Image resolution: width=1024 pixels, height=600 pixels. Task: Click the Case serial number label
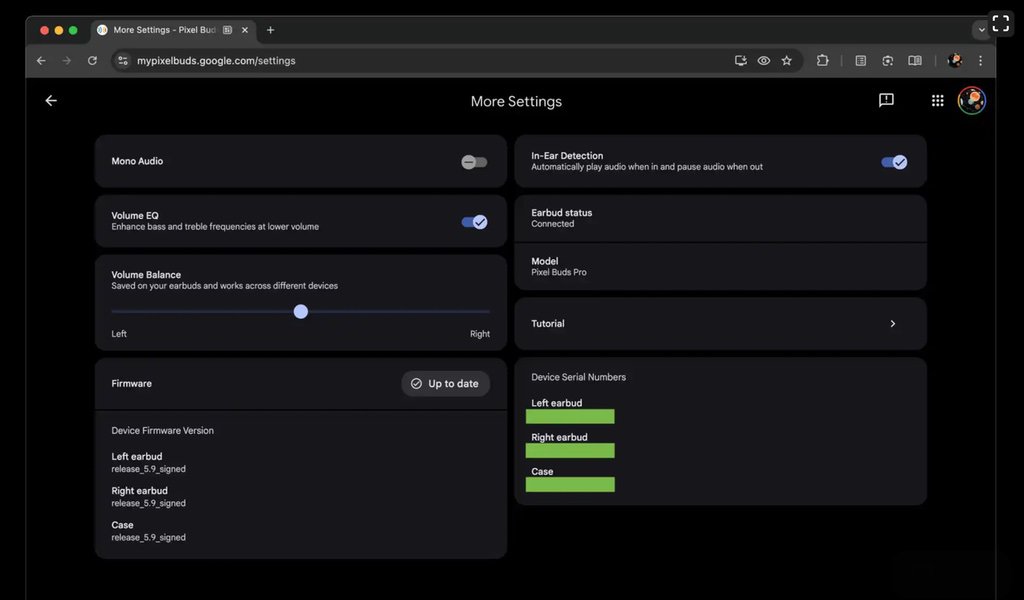(x=542, y=471)
